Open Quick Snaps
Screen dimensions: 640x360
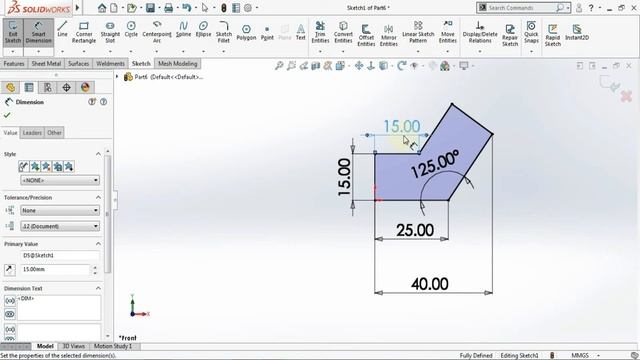pos(531,32)
